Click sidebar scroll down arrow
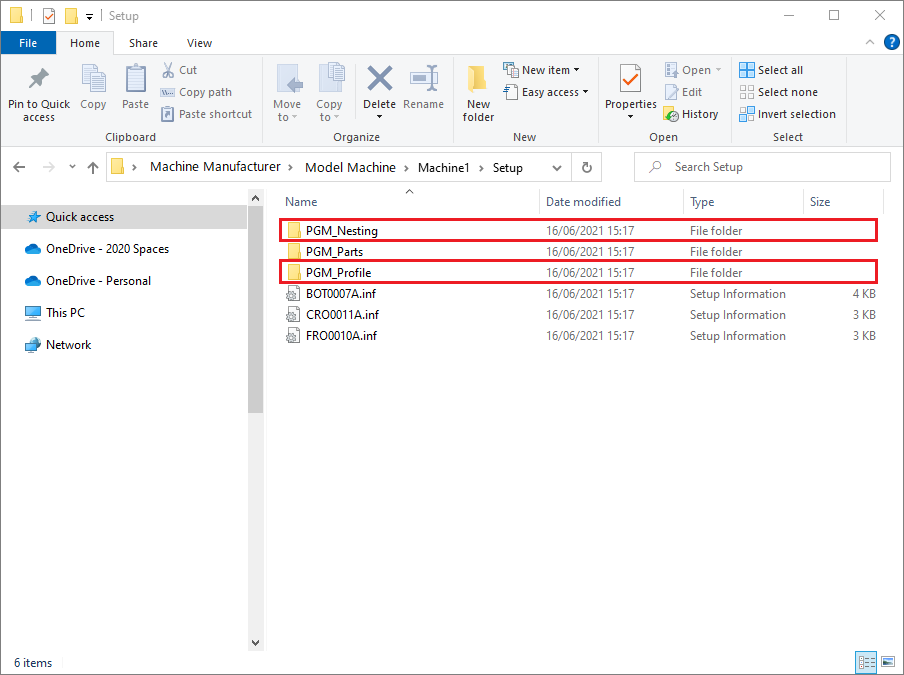This screenshot has height=675, width=904. (x=255, y=643)
